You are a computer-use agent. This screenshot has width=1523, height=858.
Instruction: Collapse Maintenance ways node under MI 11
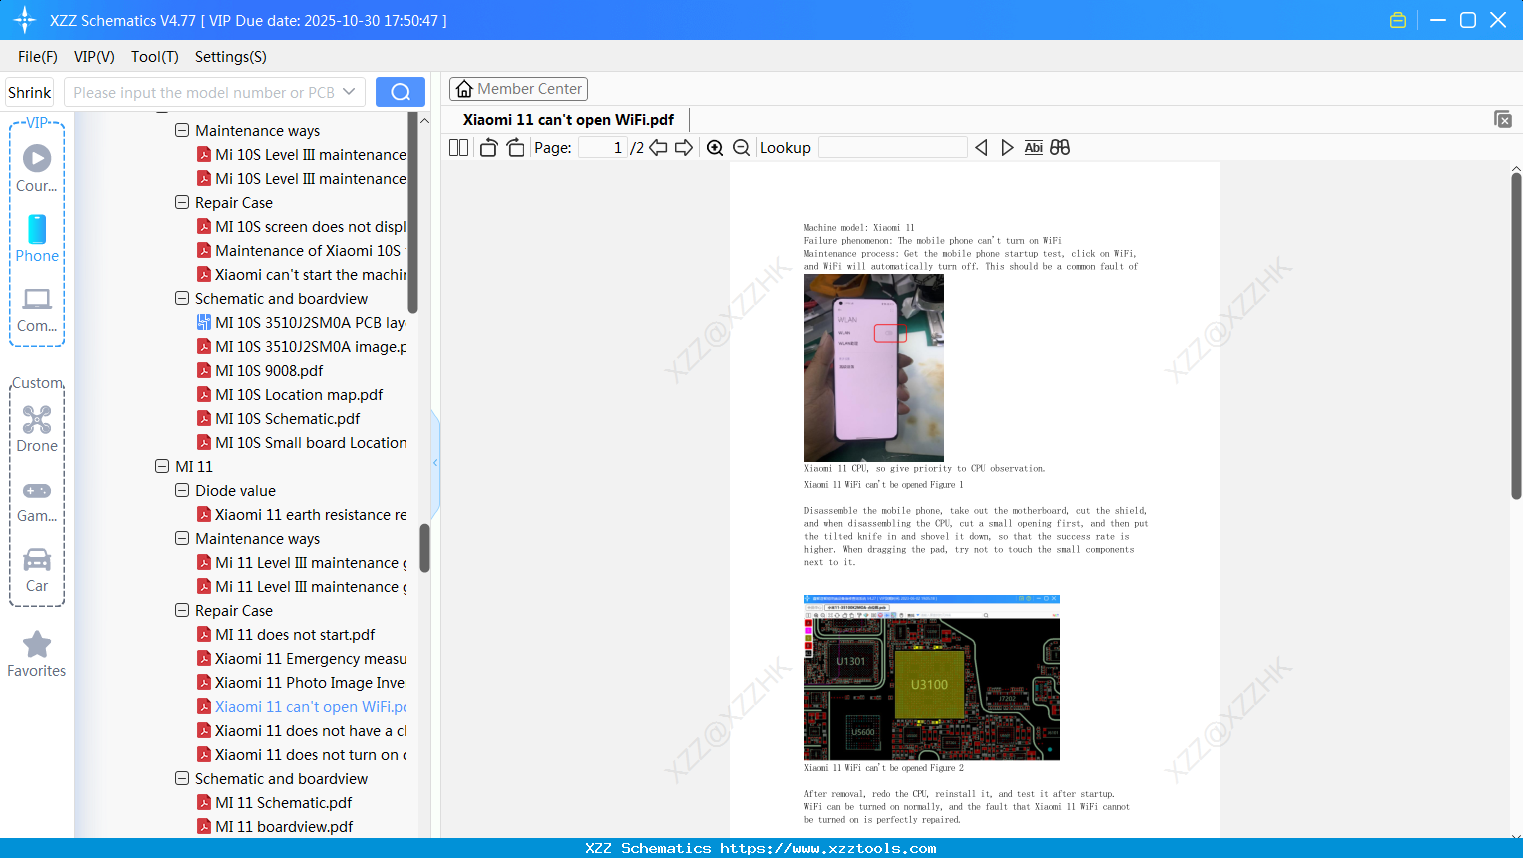[x=182, y=538]
